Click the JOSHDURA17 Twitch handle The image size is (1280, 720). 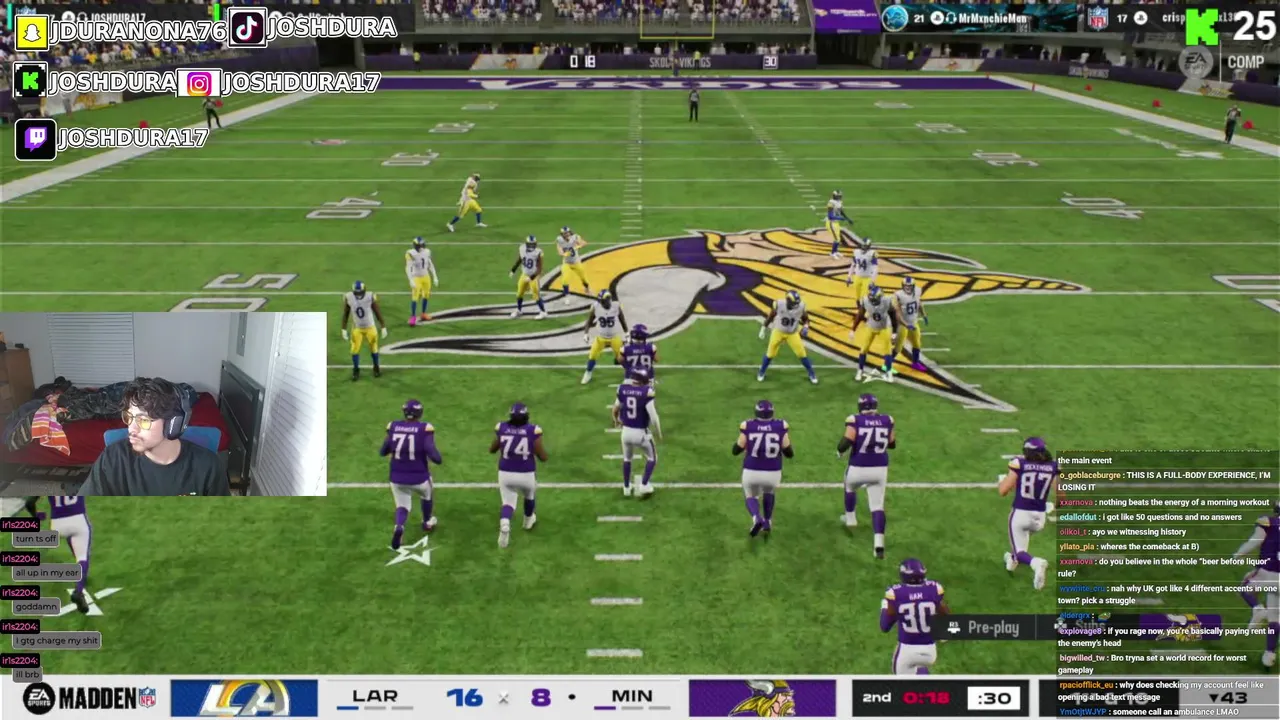click(132, 138)
